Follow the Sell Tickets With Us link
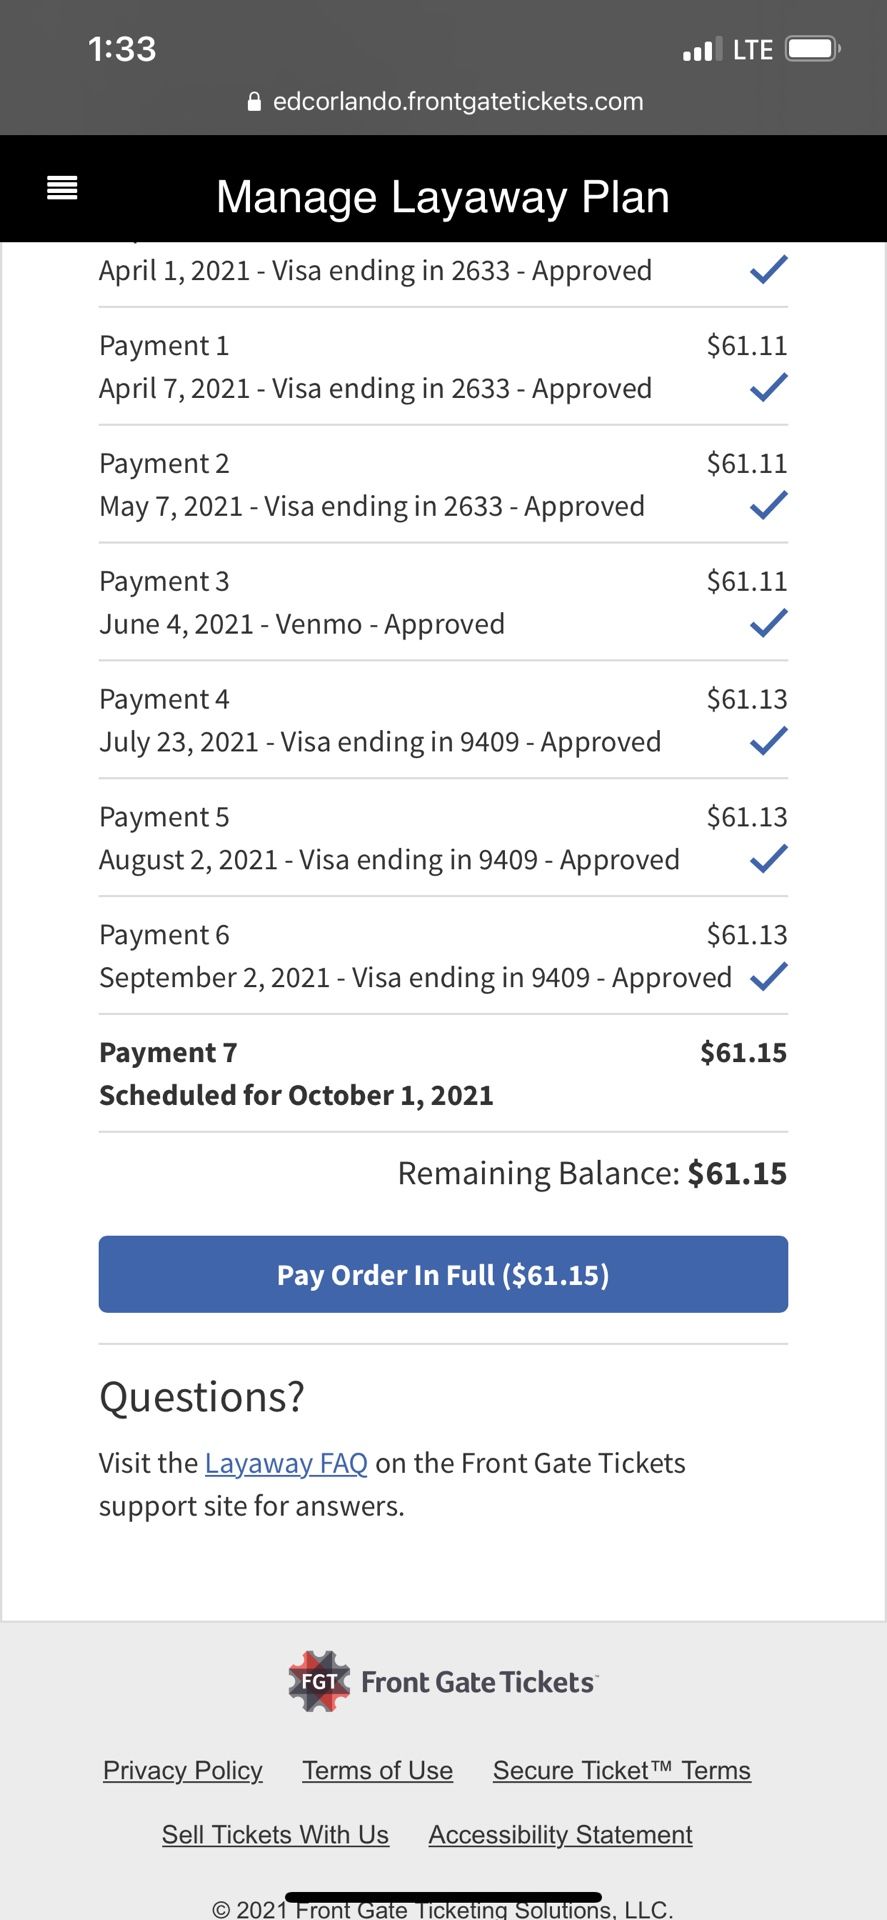Viewport: 887px width, 1920px height. [275, 1834]
